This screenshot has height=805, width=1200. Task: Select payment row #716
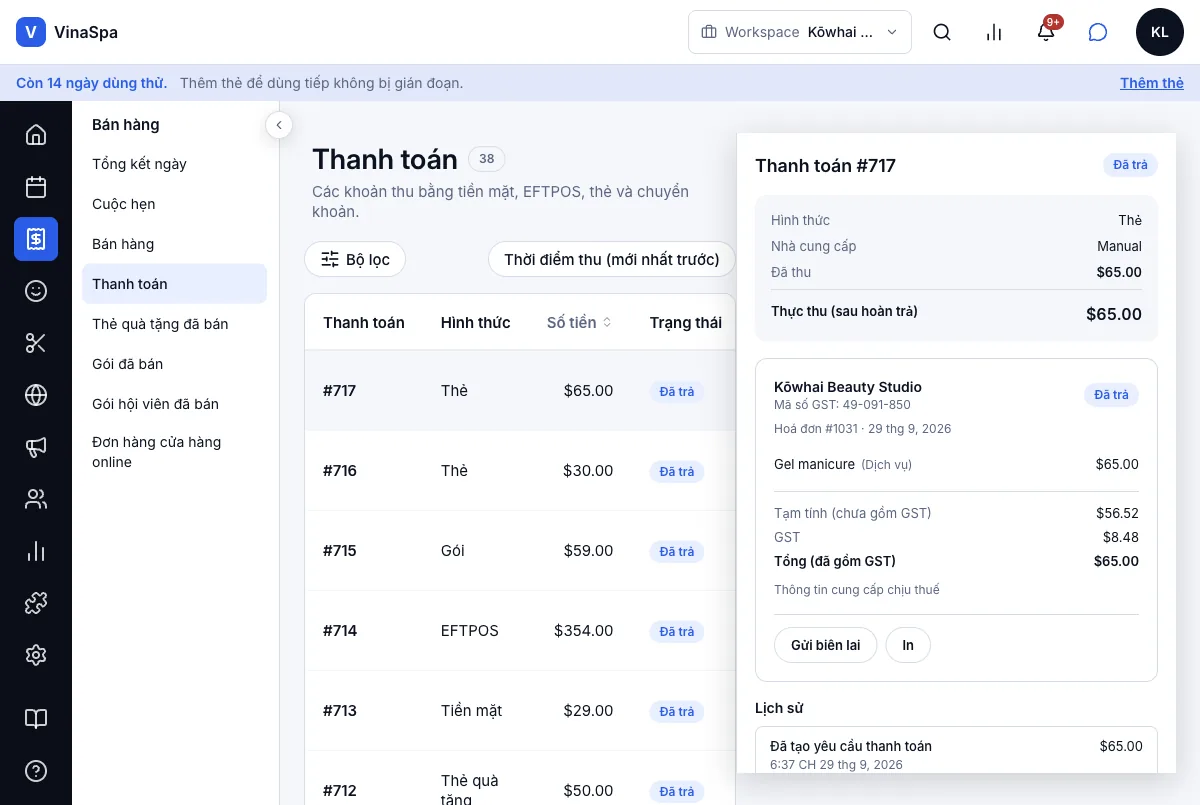(x=520, y=471)
